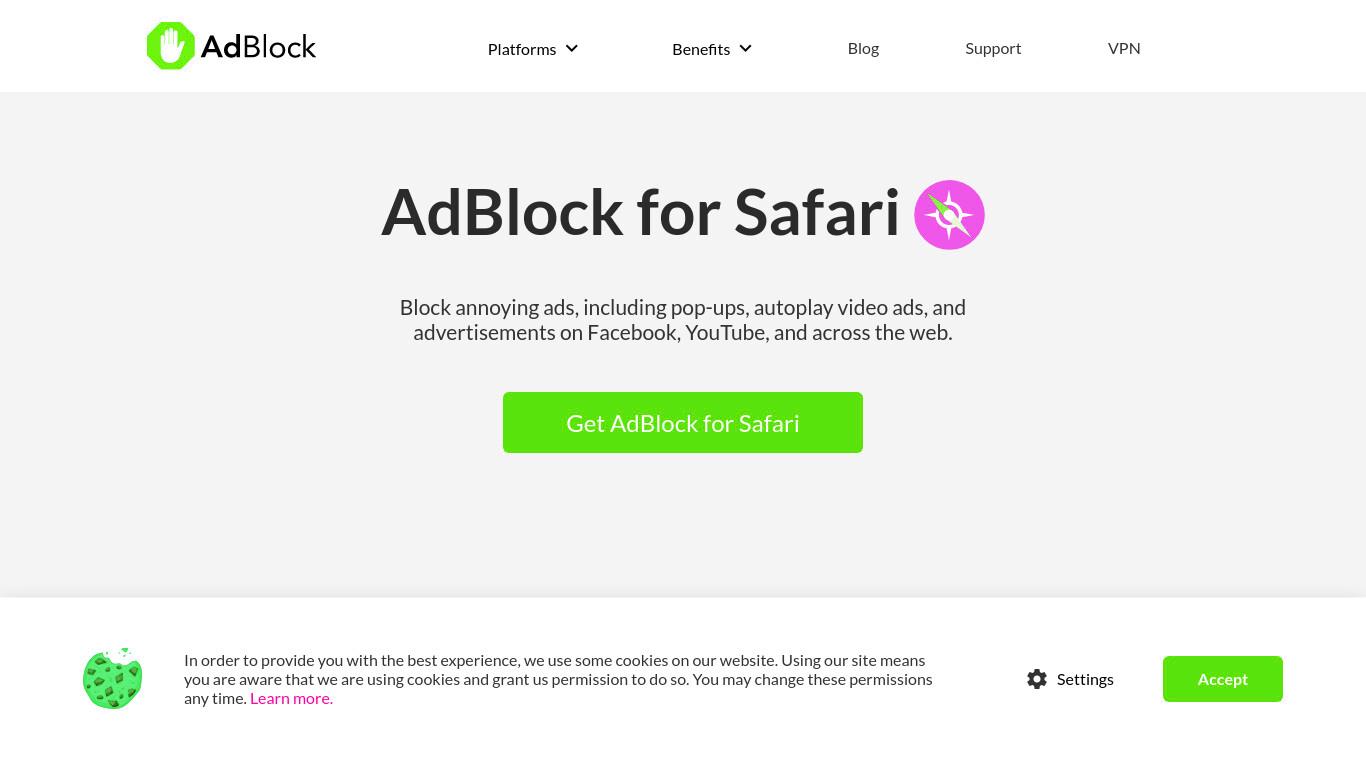Open the Platforms menu label

[522, 49]
